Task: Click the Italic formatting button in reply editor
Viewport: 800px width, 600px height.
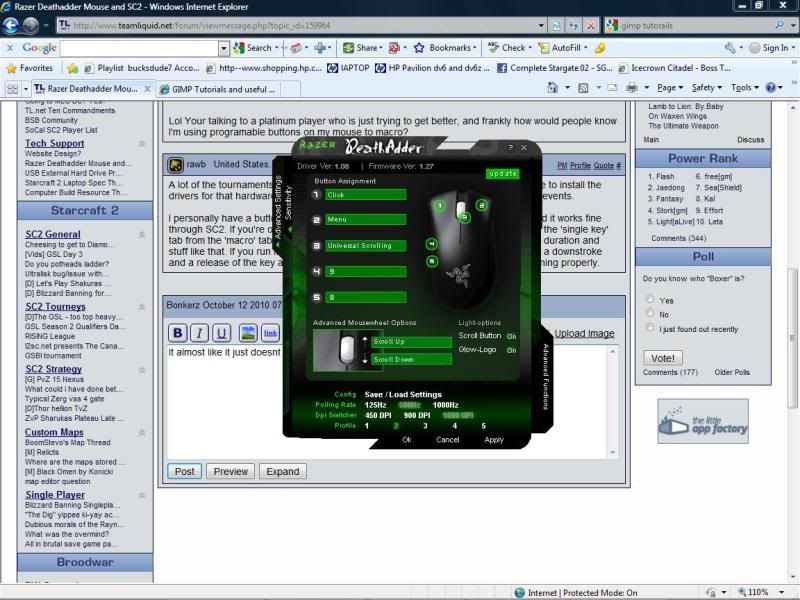Action: [199, 333]
